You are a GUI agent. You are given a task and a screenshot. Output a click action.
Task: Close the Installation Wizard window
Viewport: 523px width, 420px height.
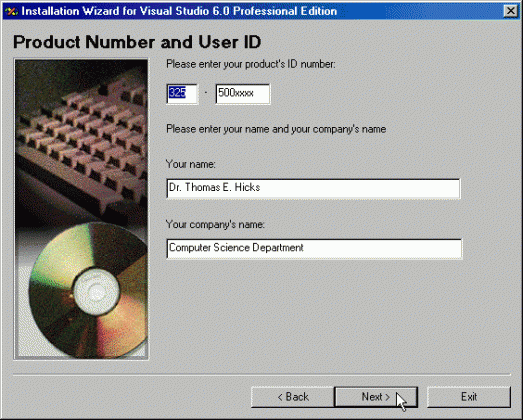[x=510, y=11]
